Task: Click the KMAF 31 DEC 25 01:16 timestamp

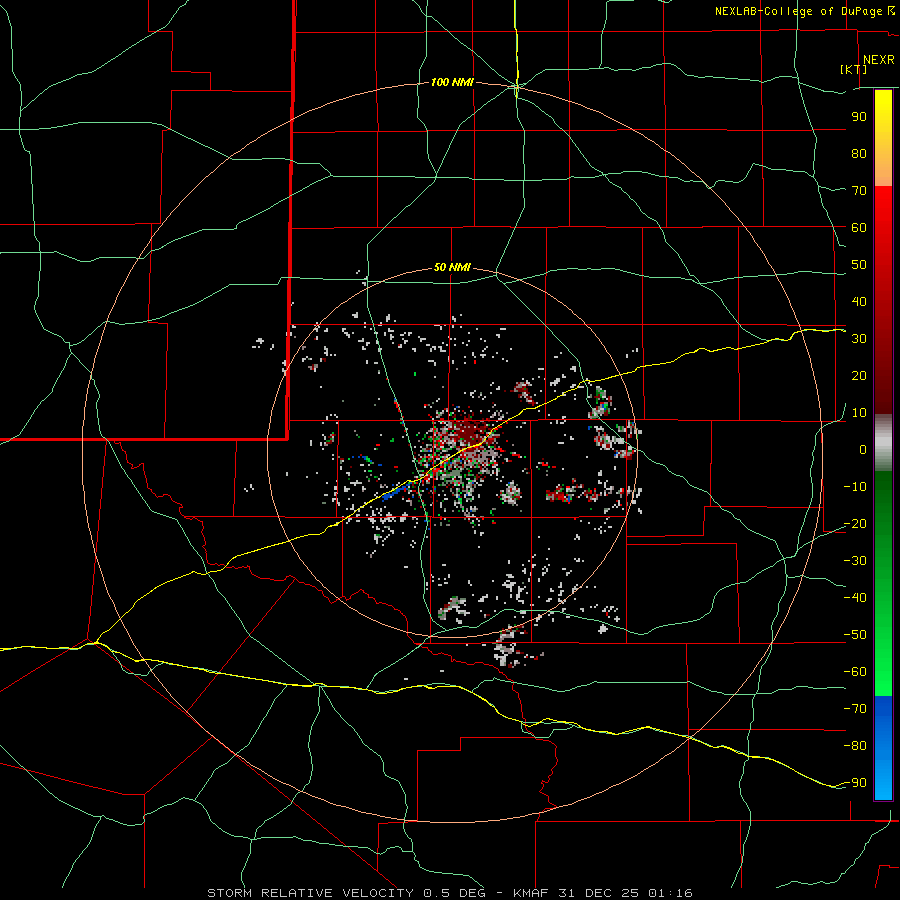Action: coord(603,893)
